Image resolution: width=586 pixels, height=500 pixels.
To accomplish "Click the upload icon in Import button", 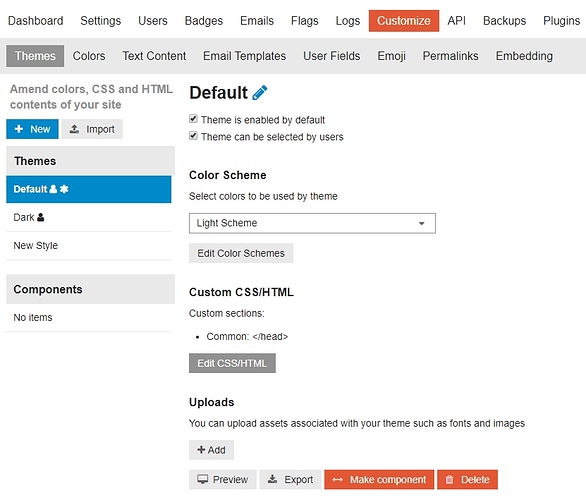I will 74,129.
